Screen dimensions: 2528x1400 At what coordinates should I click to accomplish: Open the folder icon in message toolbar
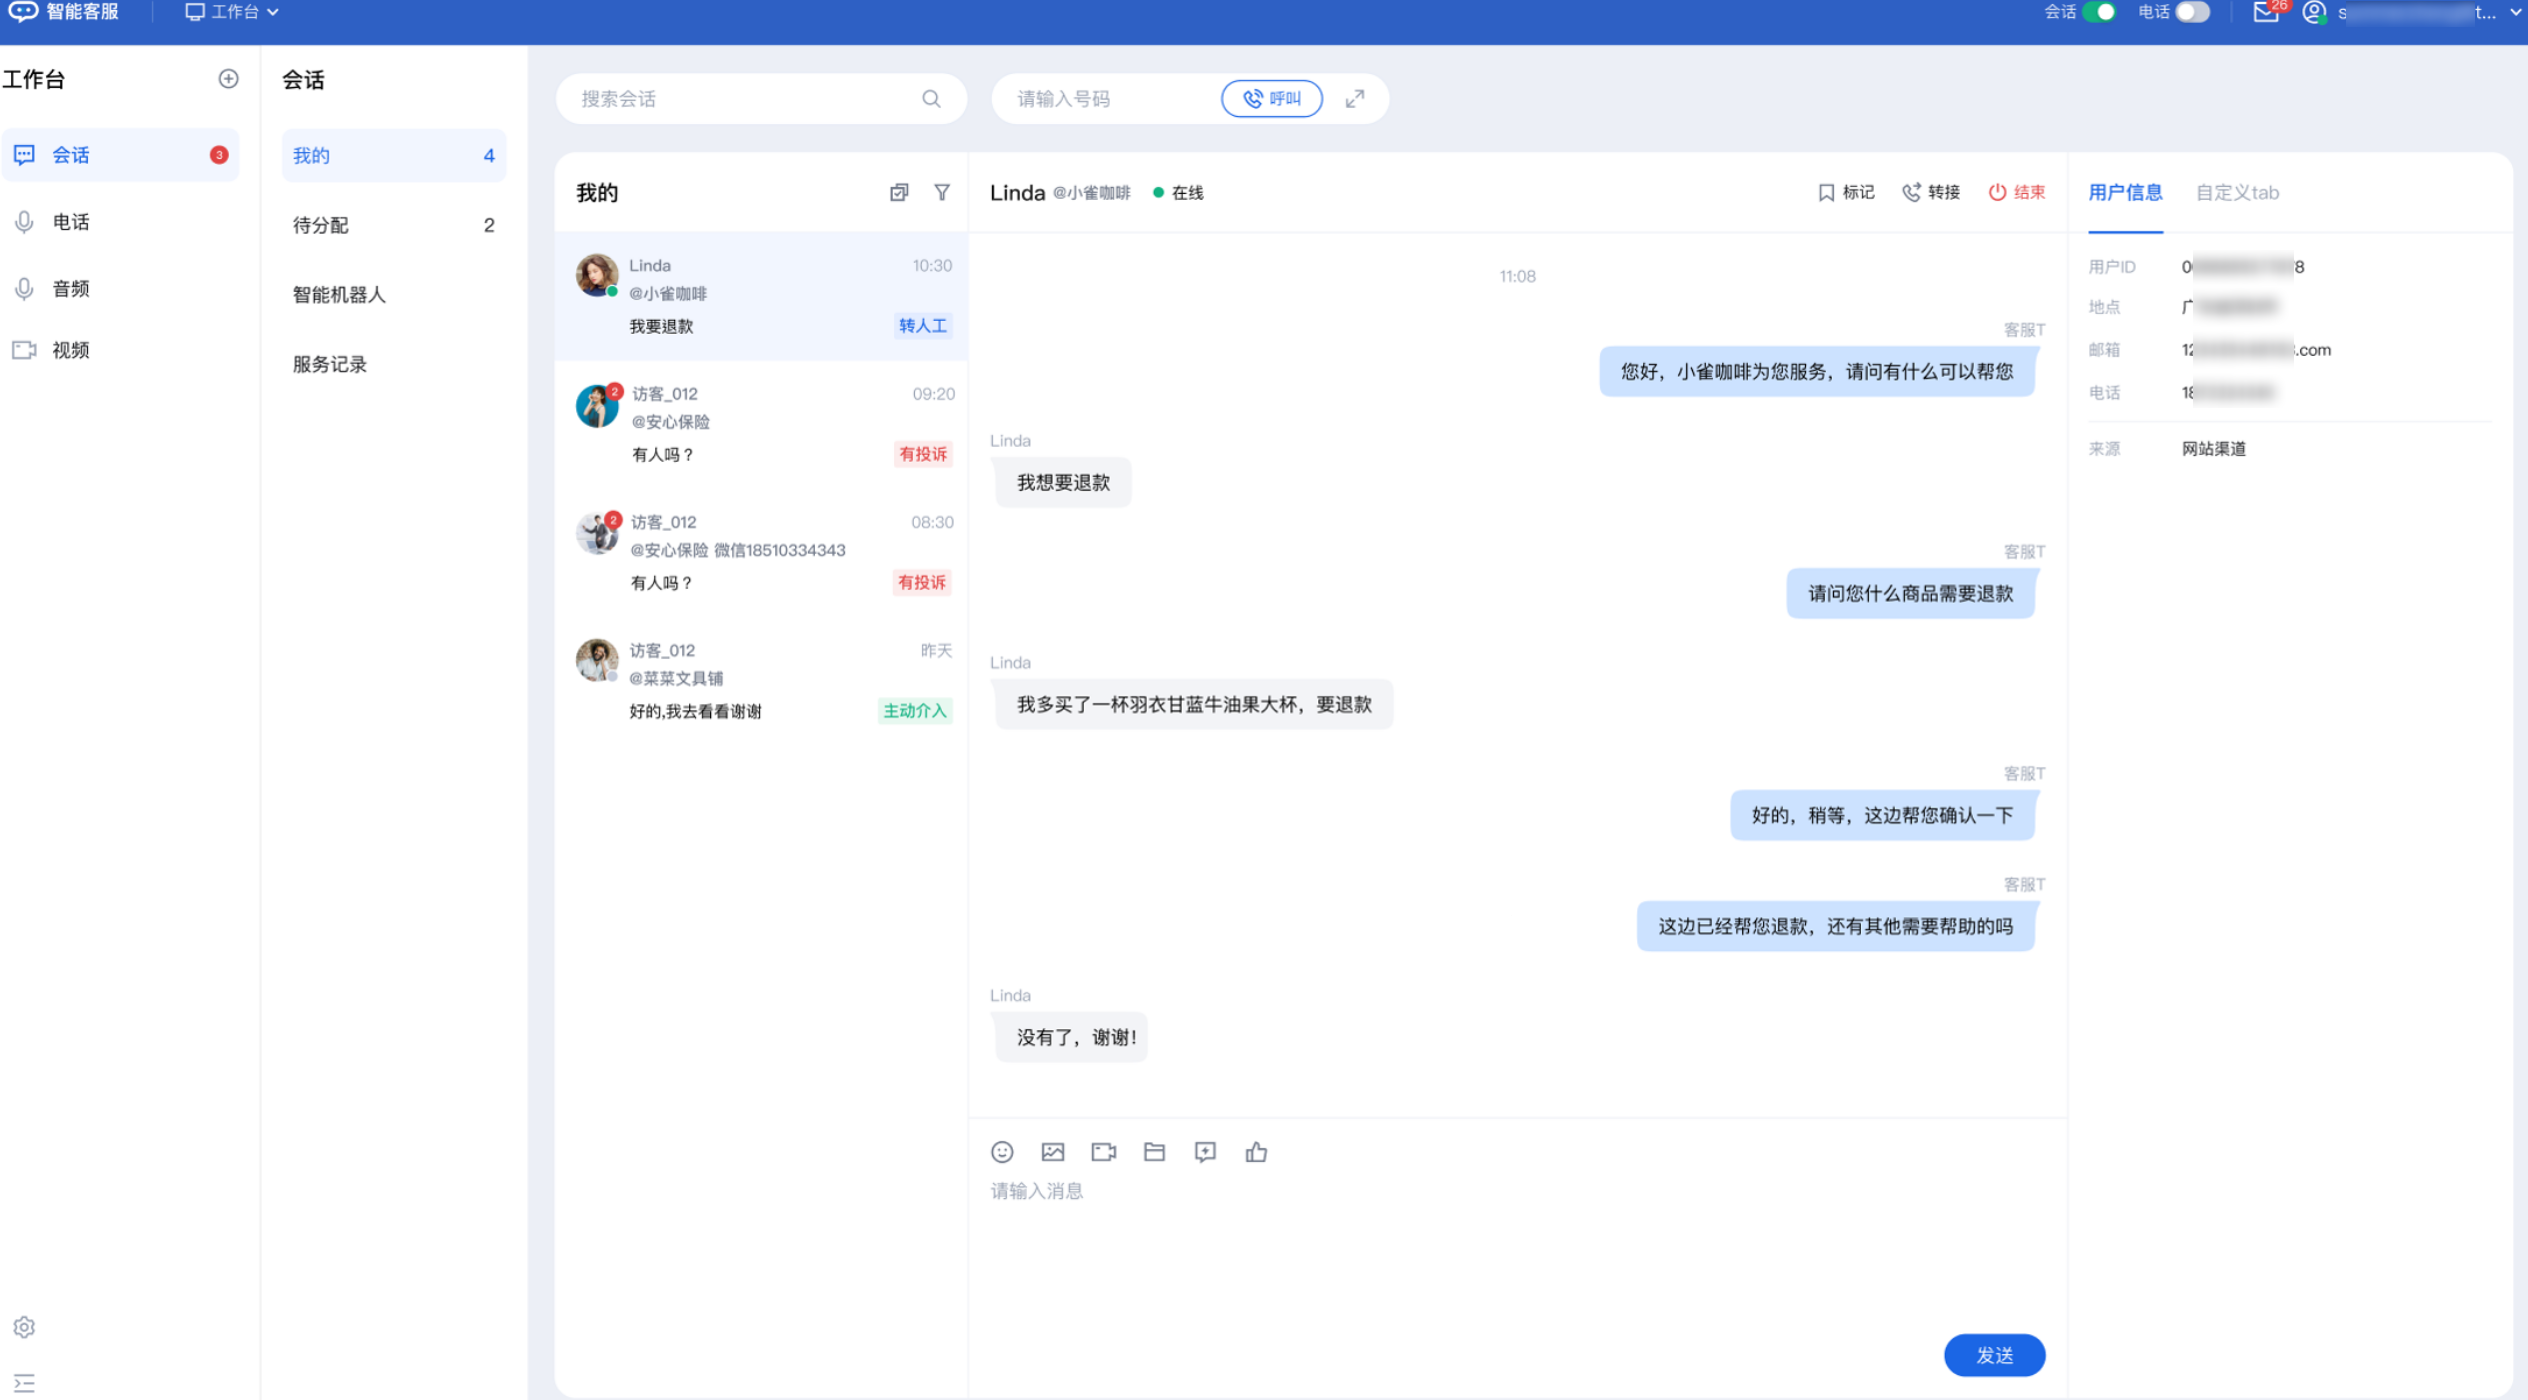pyautogui.click(x=1154, y=1152)
